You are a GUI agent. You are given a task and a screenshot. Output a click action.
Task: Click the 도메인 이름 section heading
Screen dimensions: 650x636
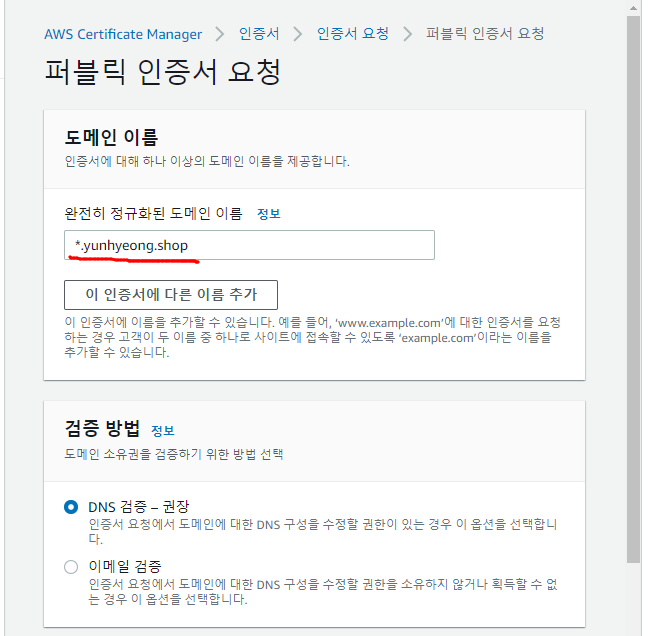coord(111,137)
